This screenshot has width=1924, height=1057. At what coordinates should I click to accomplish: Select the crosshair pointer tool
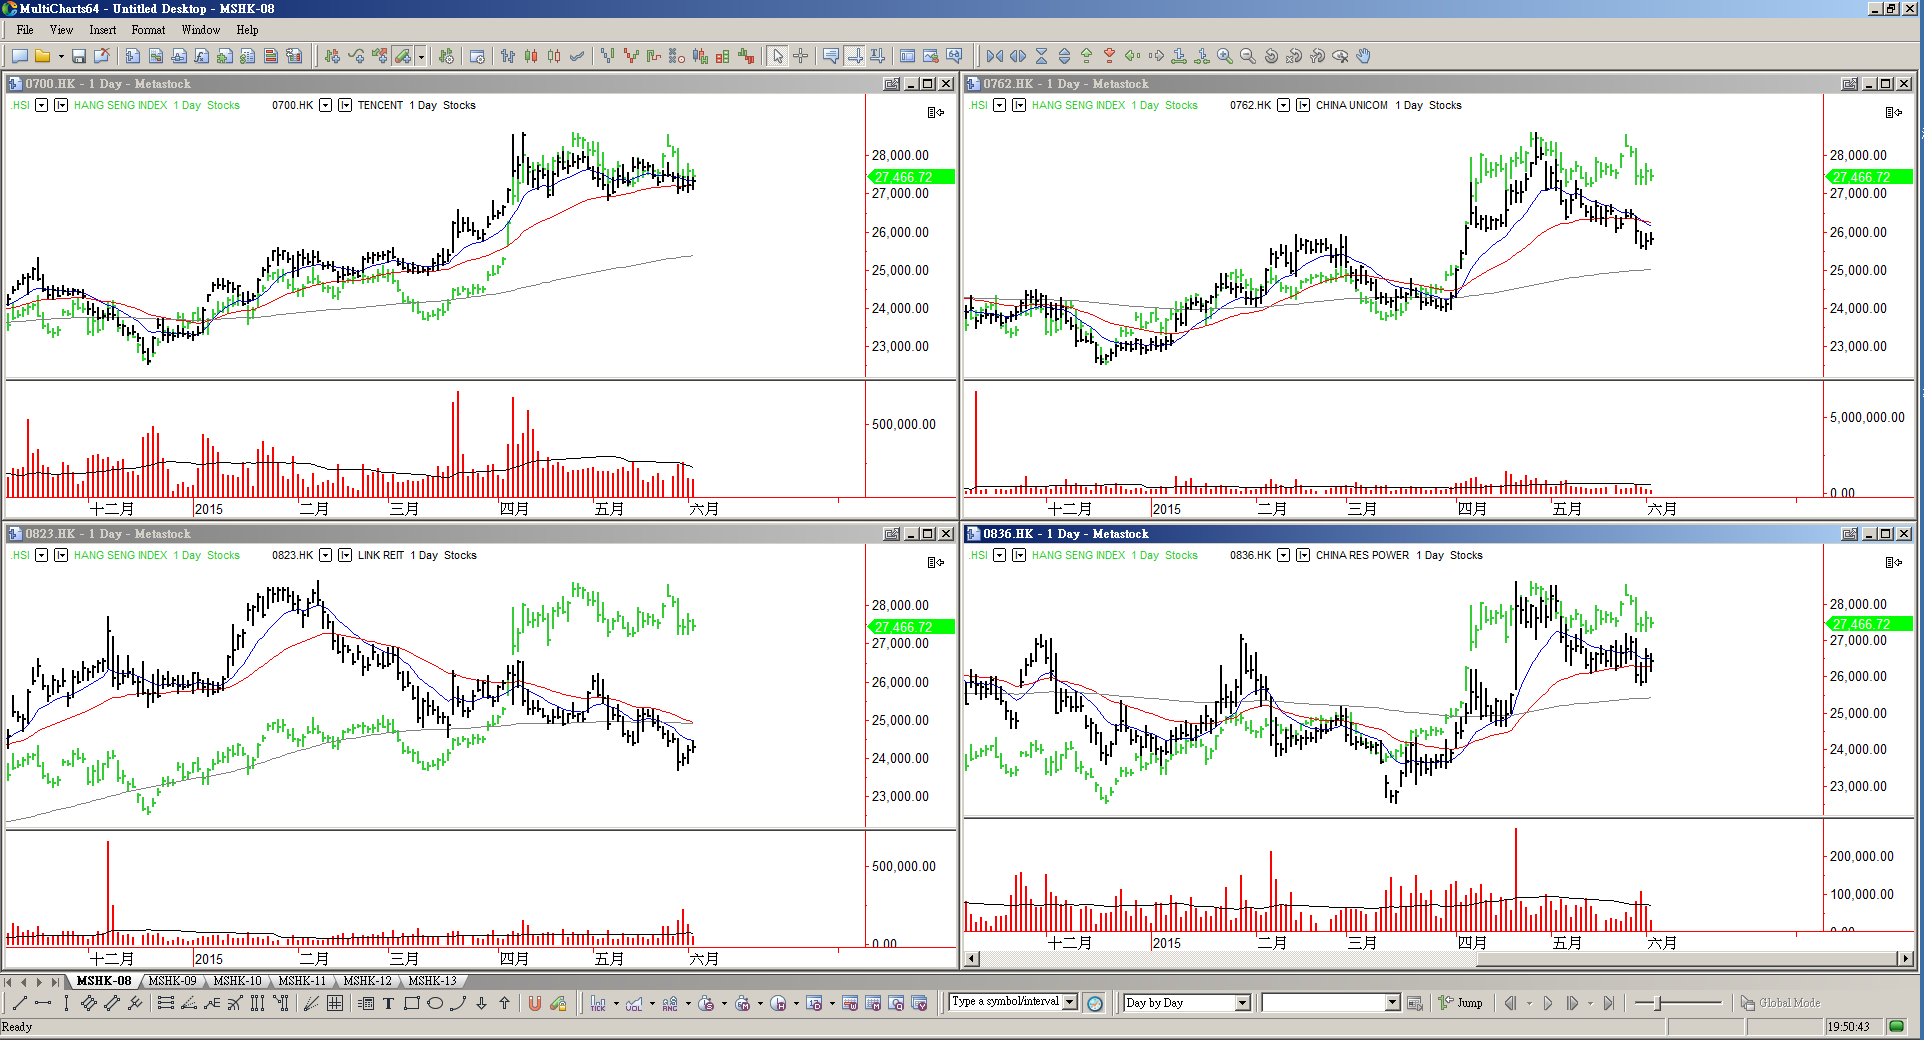click(801, 56)
